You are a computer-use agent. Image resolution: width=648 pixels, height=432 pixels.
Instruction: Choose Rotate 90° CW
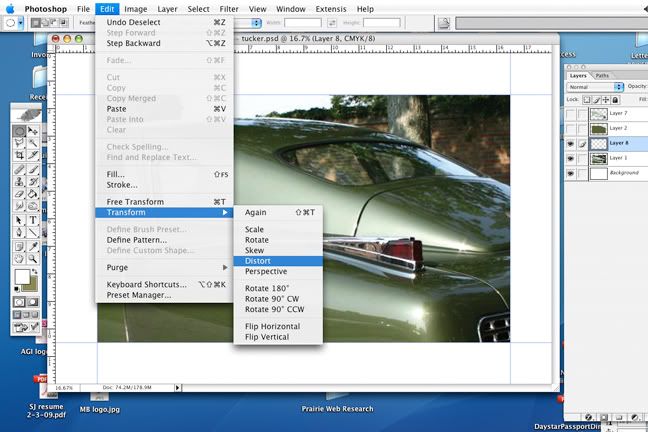(x=278, y=298)
